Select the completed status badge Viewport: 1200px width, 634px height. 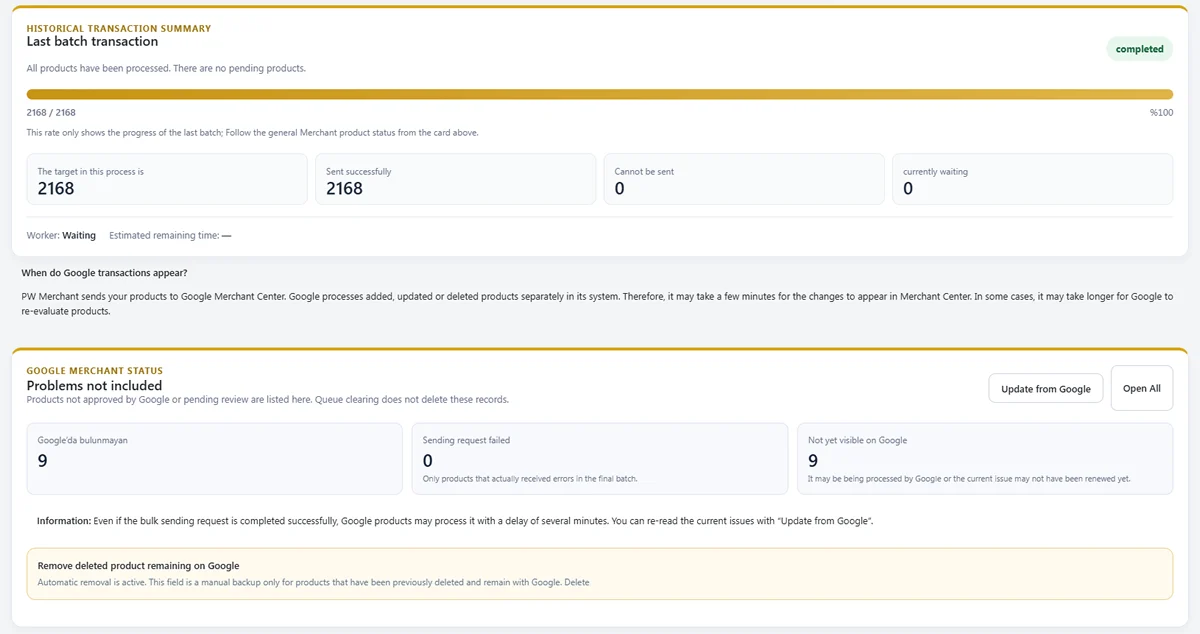(x=1140, y=49)
